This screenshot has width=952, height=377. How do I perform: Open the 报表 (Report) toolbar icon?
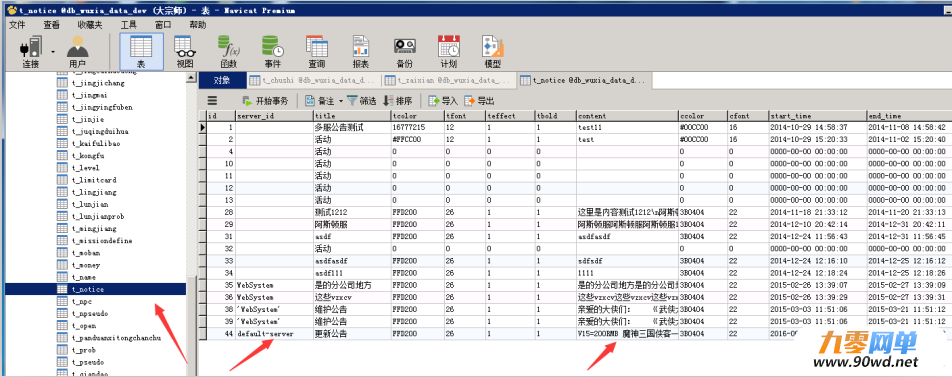pos(361,52)
